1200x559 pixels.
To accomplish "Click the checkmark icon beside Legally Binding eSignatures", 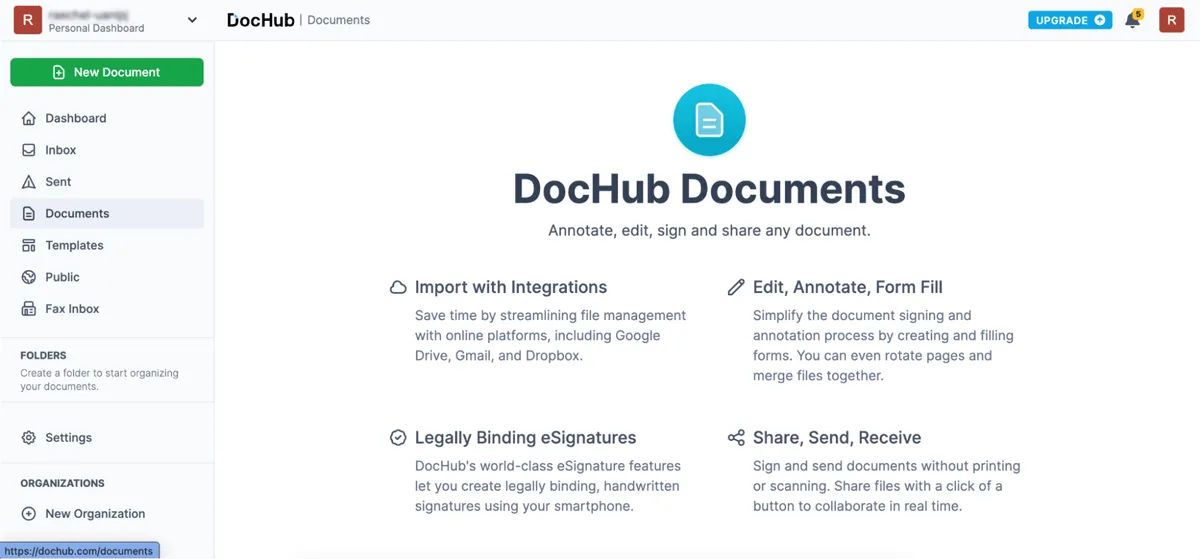I will (x=398, y=438).
